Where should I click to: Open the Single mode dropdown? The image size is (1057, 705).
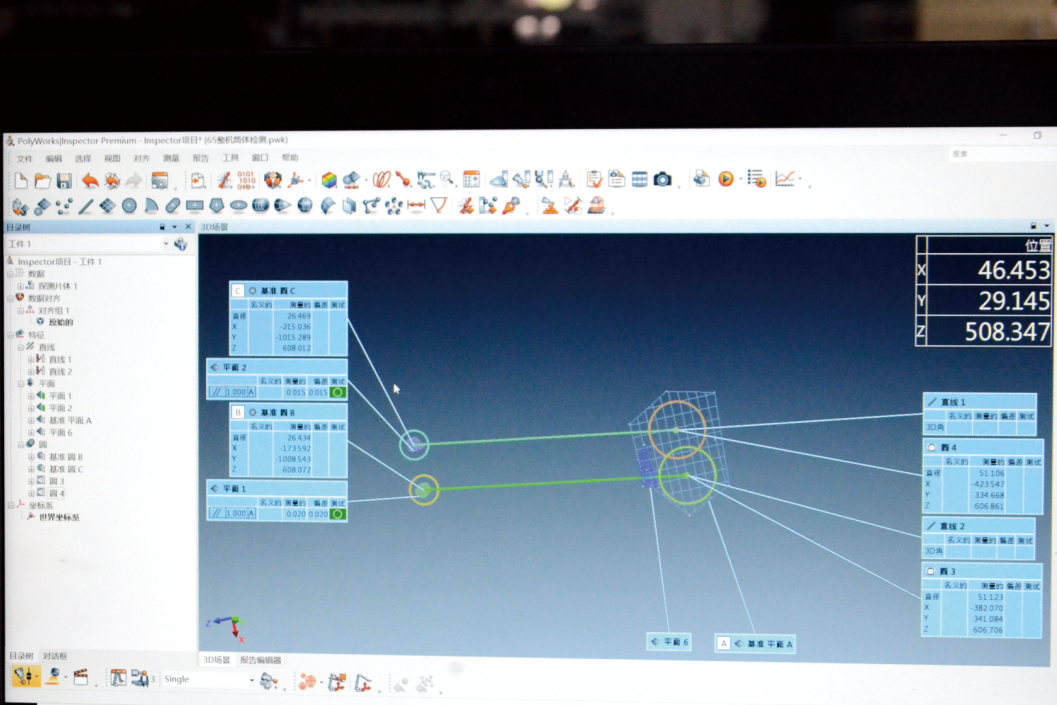pos(250,679)
